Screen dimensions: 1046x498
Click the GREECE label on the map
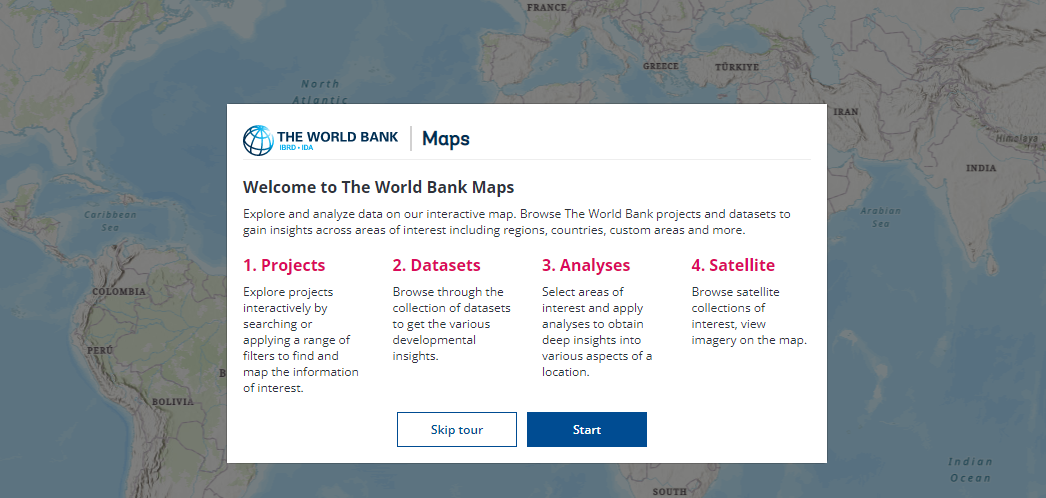point(660,66)
